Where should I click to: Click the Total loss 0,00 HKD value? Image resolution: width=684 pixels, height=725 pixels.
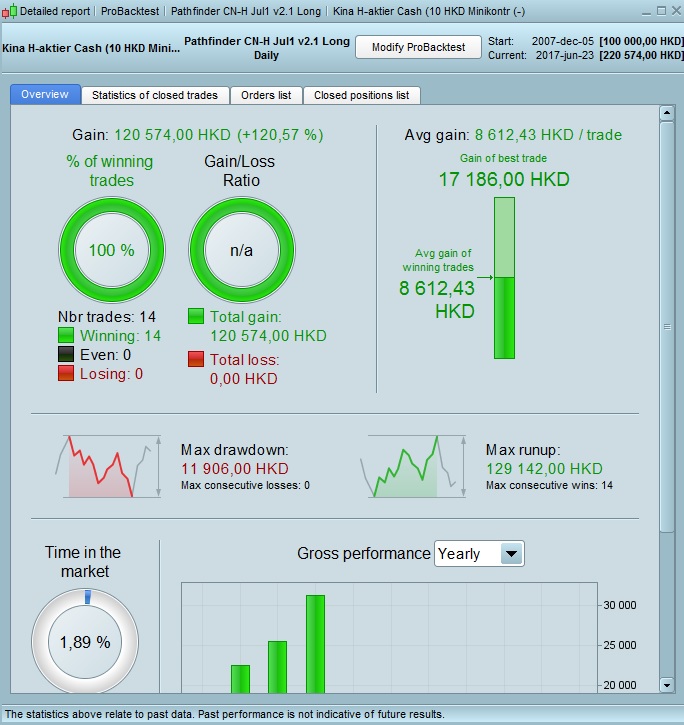pos(244,379)
